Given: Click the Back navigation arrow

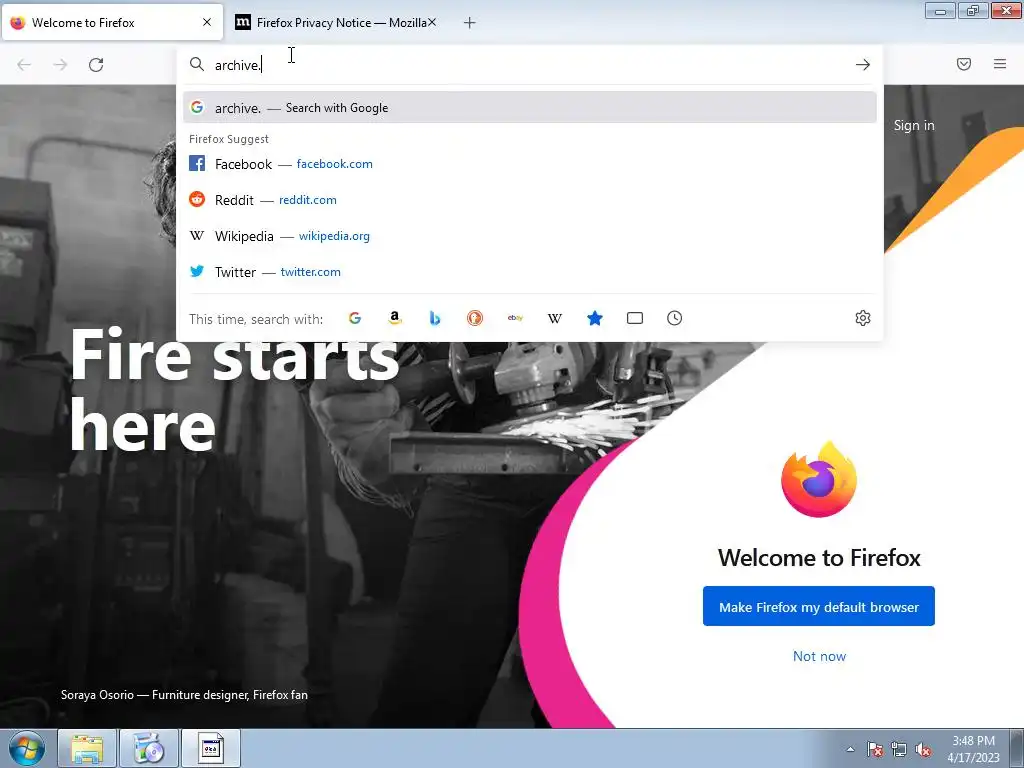Looking at the screenshot, I should coord(24,65).
